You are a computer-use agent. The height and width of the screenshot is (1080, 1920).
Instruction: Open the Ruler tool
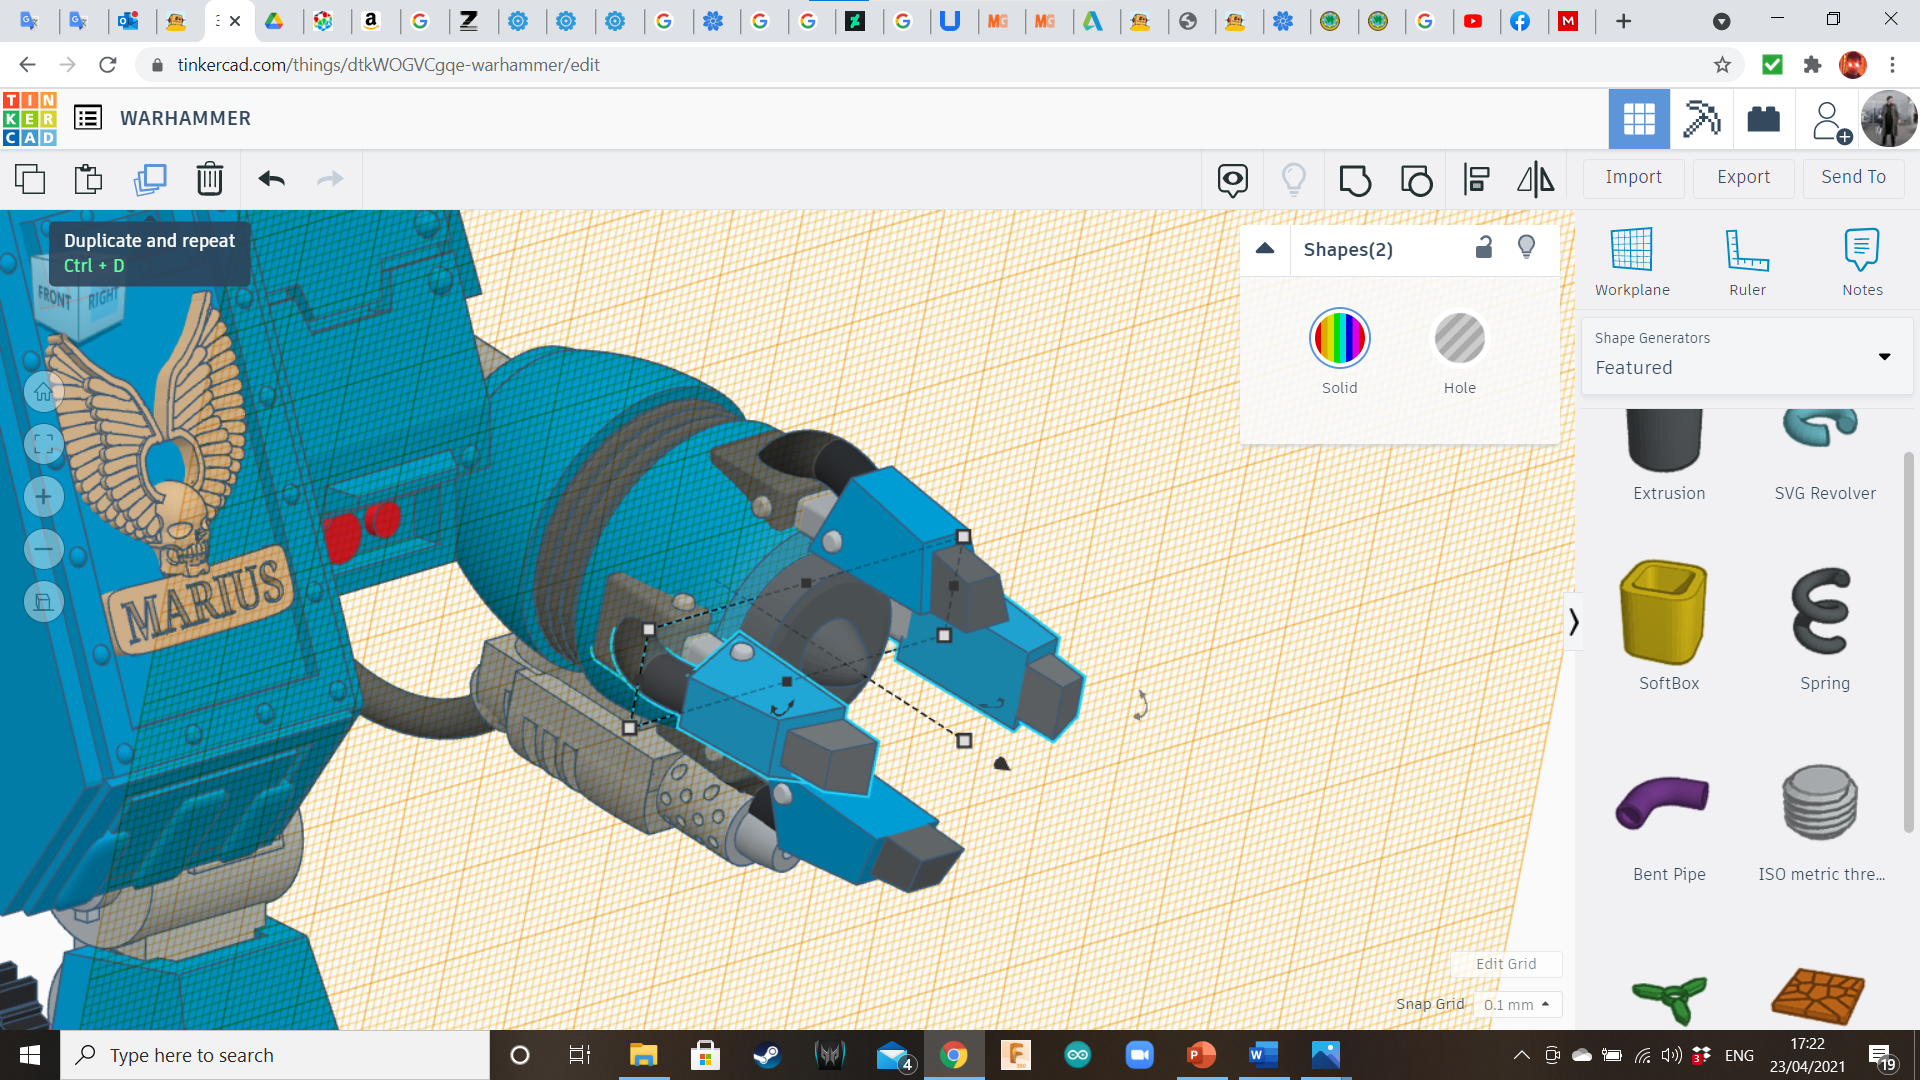click(x=1747, y=262)
